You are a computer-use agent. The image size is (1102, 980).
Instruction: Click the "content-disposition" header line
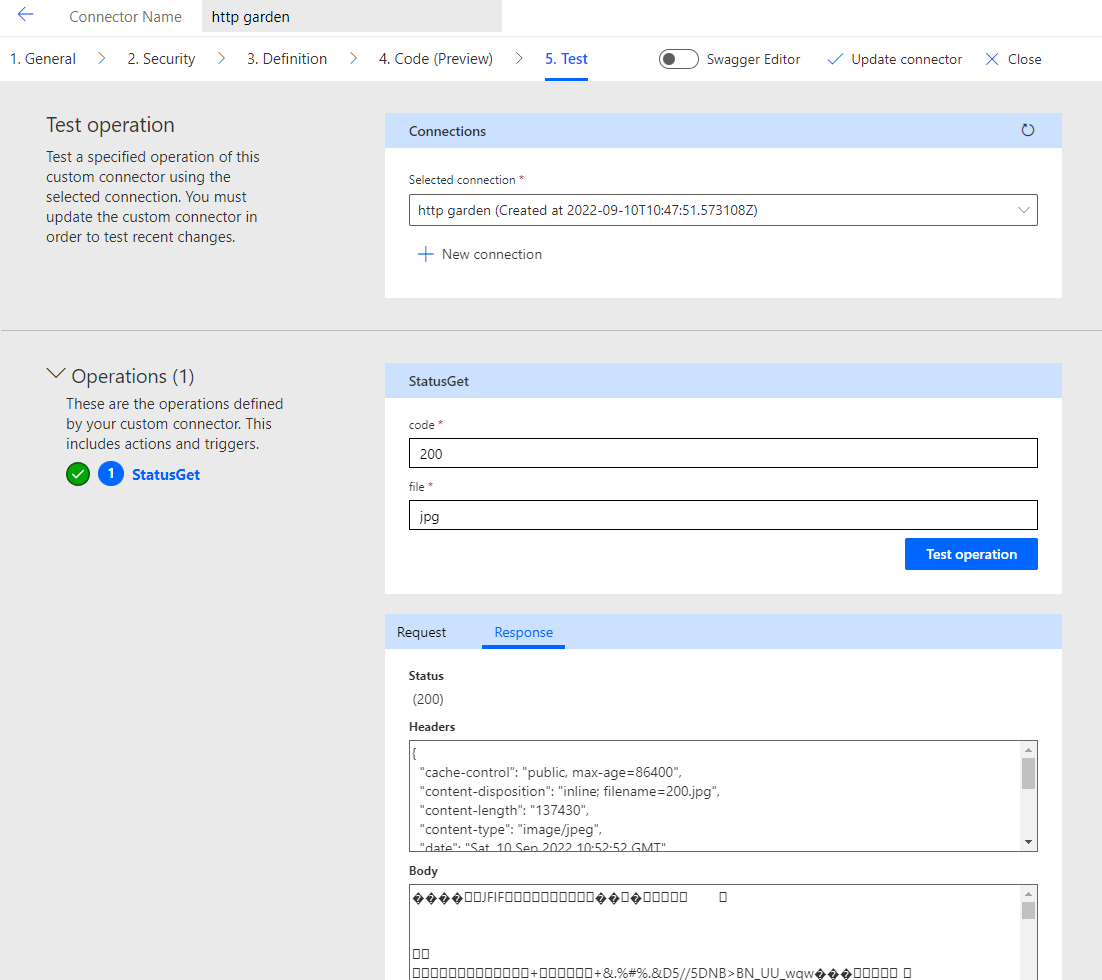tap(569, 791)
